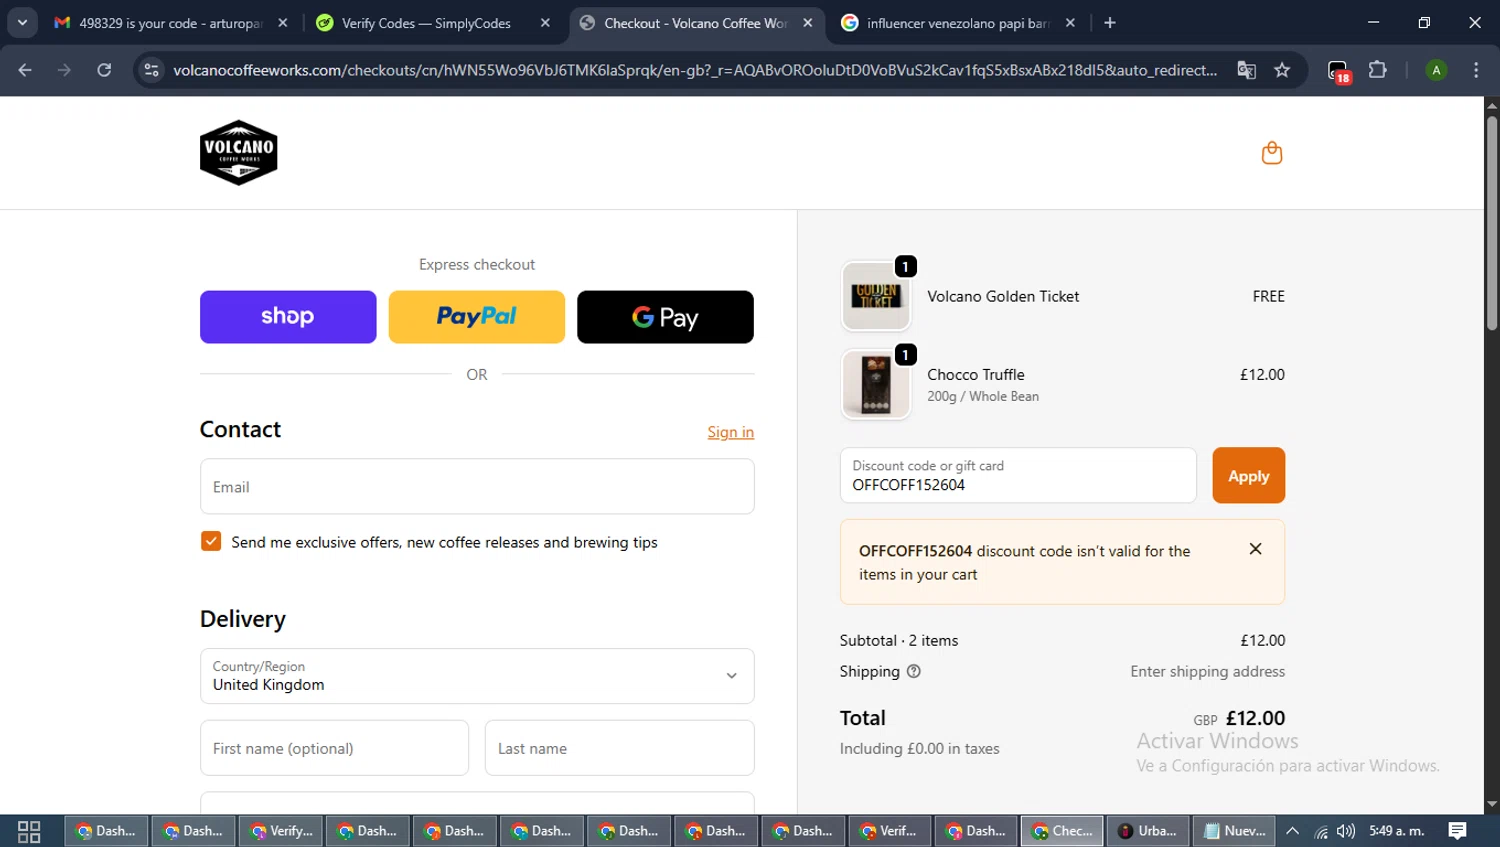Switch to the Gmail '498329 is your code' tab
Screen dimensions: 1500x847
(x=171, y=23)
